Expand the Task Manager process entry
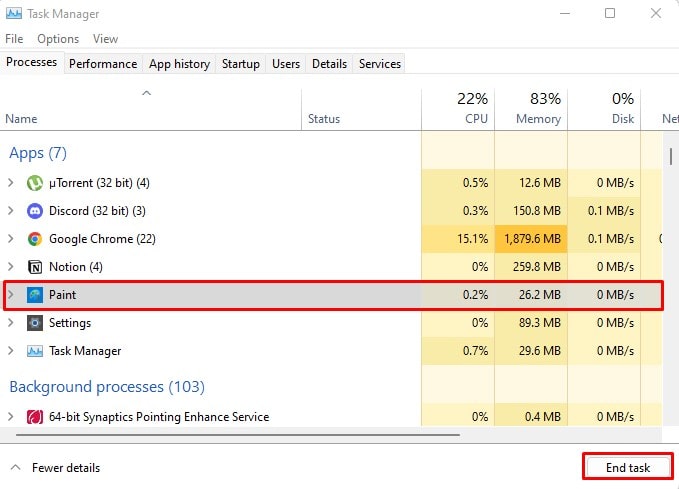679x489 pixels. pyautogui.click(x=11, y=351)
